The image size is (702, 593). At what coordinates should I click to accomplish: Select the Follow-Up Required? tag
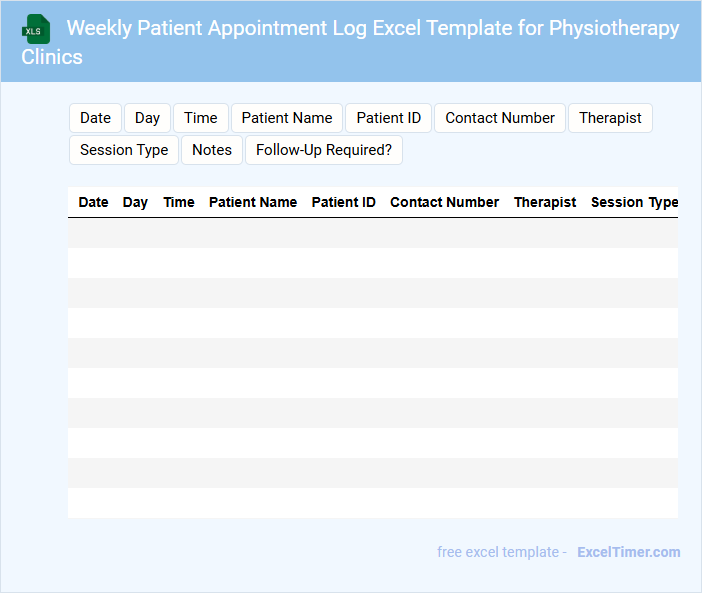pyautogui.click(x=324, y=150)
